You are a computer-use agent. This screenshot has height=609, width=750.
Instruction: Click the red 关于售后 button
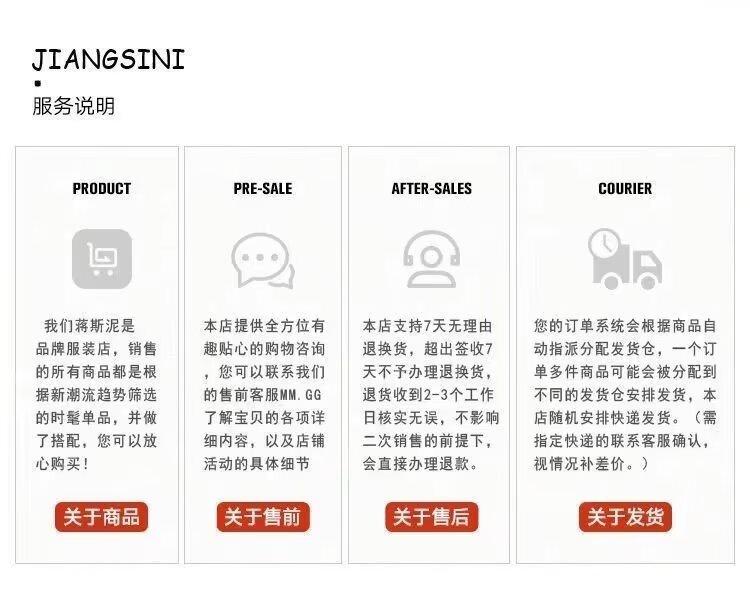pyautogui.click(x=431, y=517)
